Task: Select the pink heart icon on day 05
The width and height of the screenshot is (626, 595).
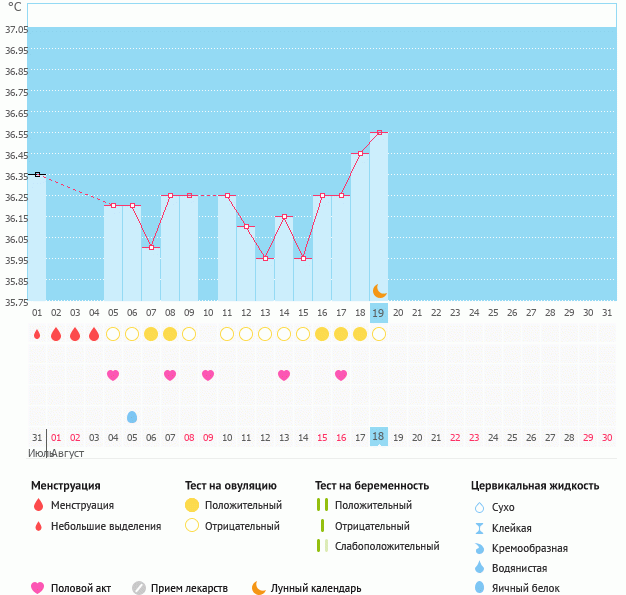Action: coord(113,375)
